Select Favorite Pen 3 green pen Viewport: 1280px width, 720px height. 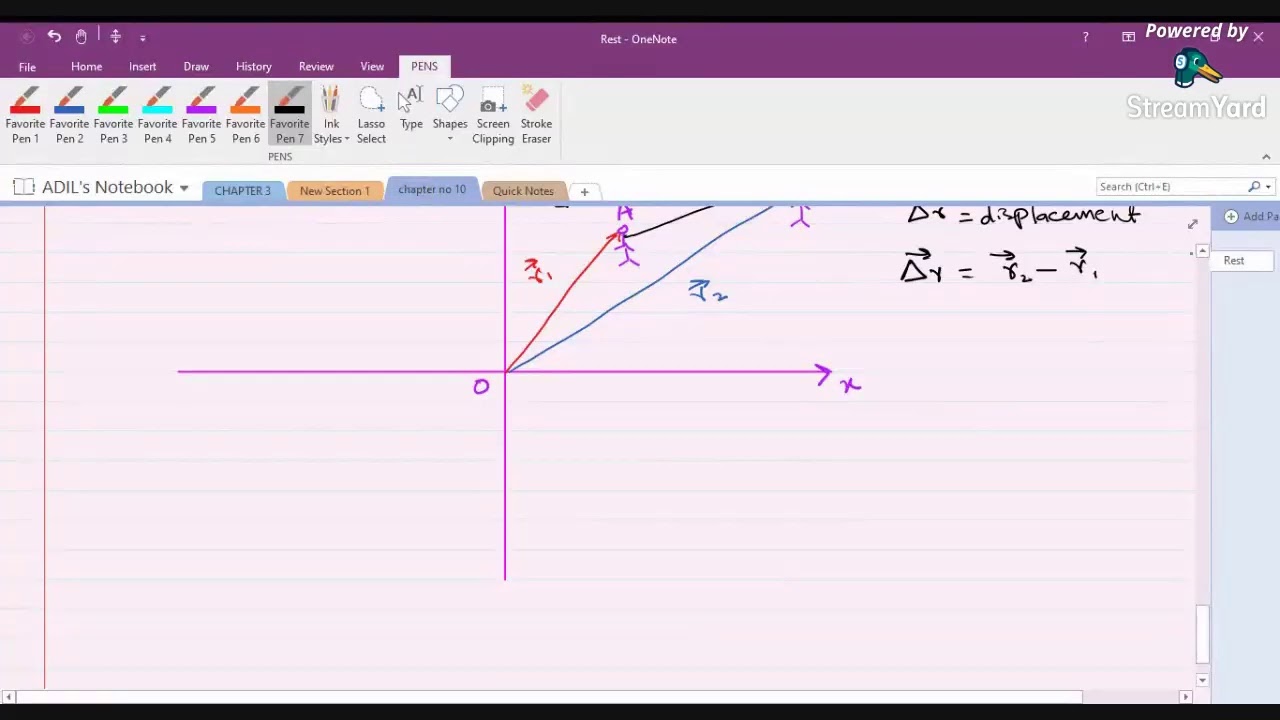(x=113, y=116)
